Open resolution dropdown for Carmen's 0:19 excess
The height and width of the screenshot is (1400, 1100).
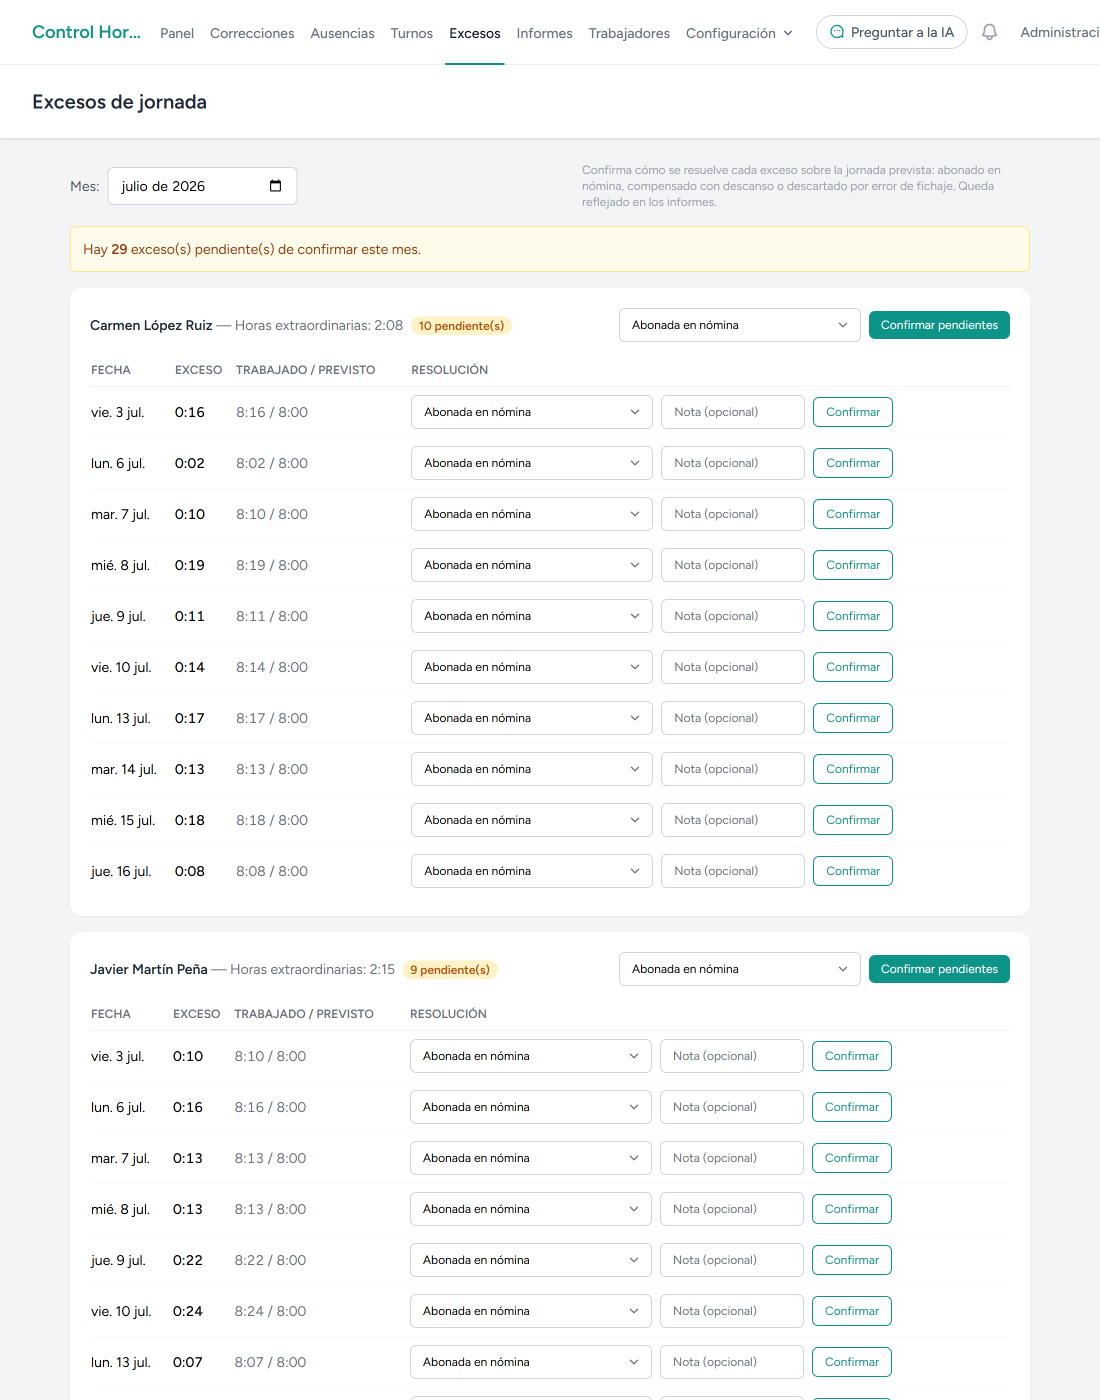532,565
